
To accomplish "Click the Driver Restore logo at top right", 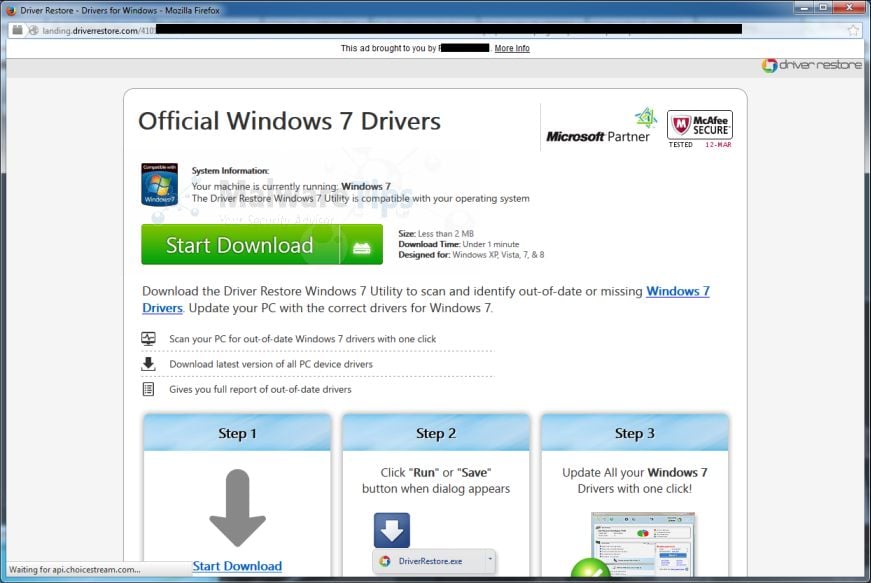I will pyautogui.click(x=811, y=65).
